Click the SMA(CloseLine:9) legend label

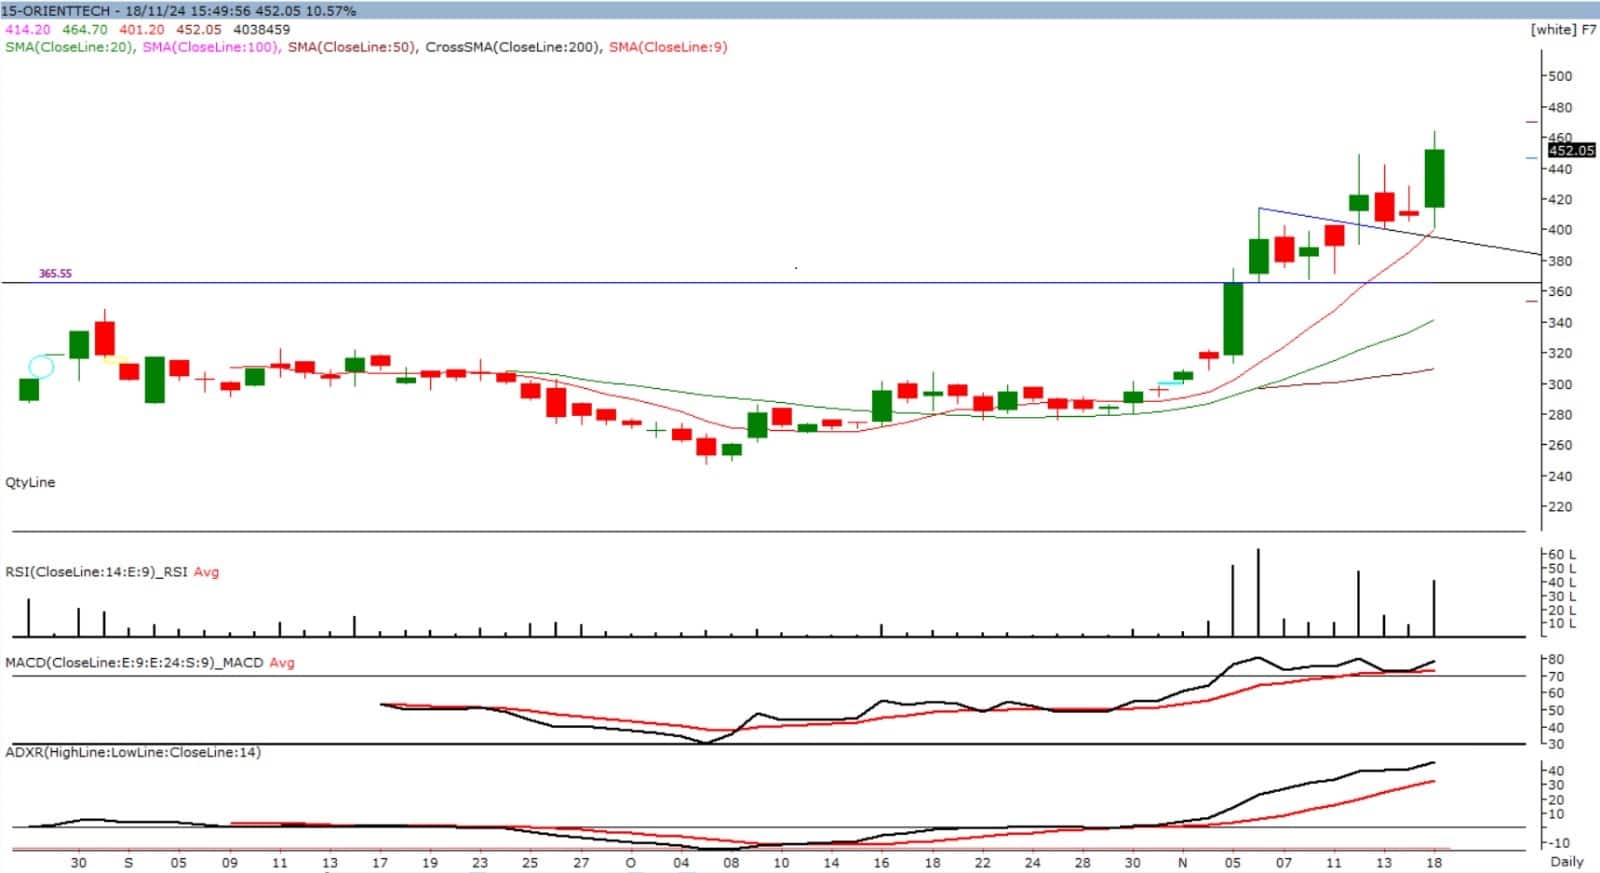pyautogui.click(x=667, y=47)
